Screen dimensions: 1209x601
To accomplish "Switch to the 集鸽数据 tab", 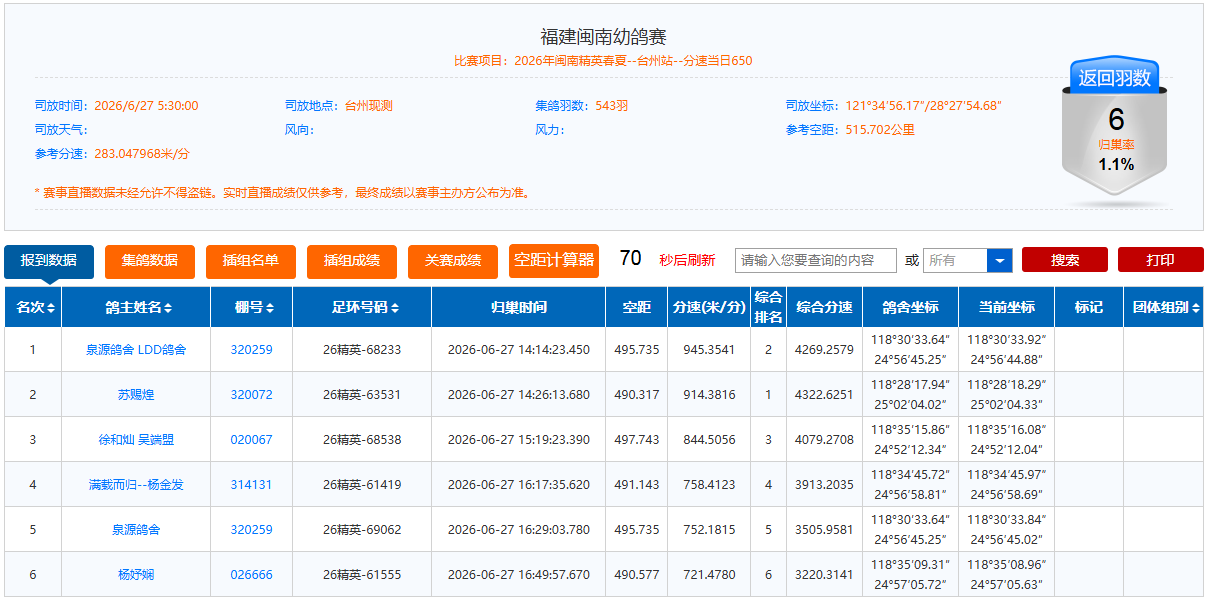I will pyautogui.click(x=150, y=260).
